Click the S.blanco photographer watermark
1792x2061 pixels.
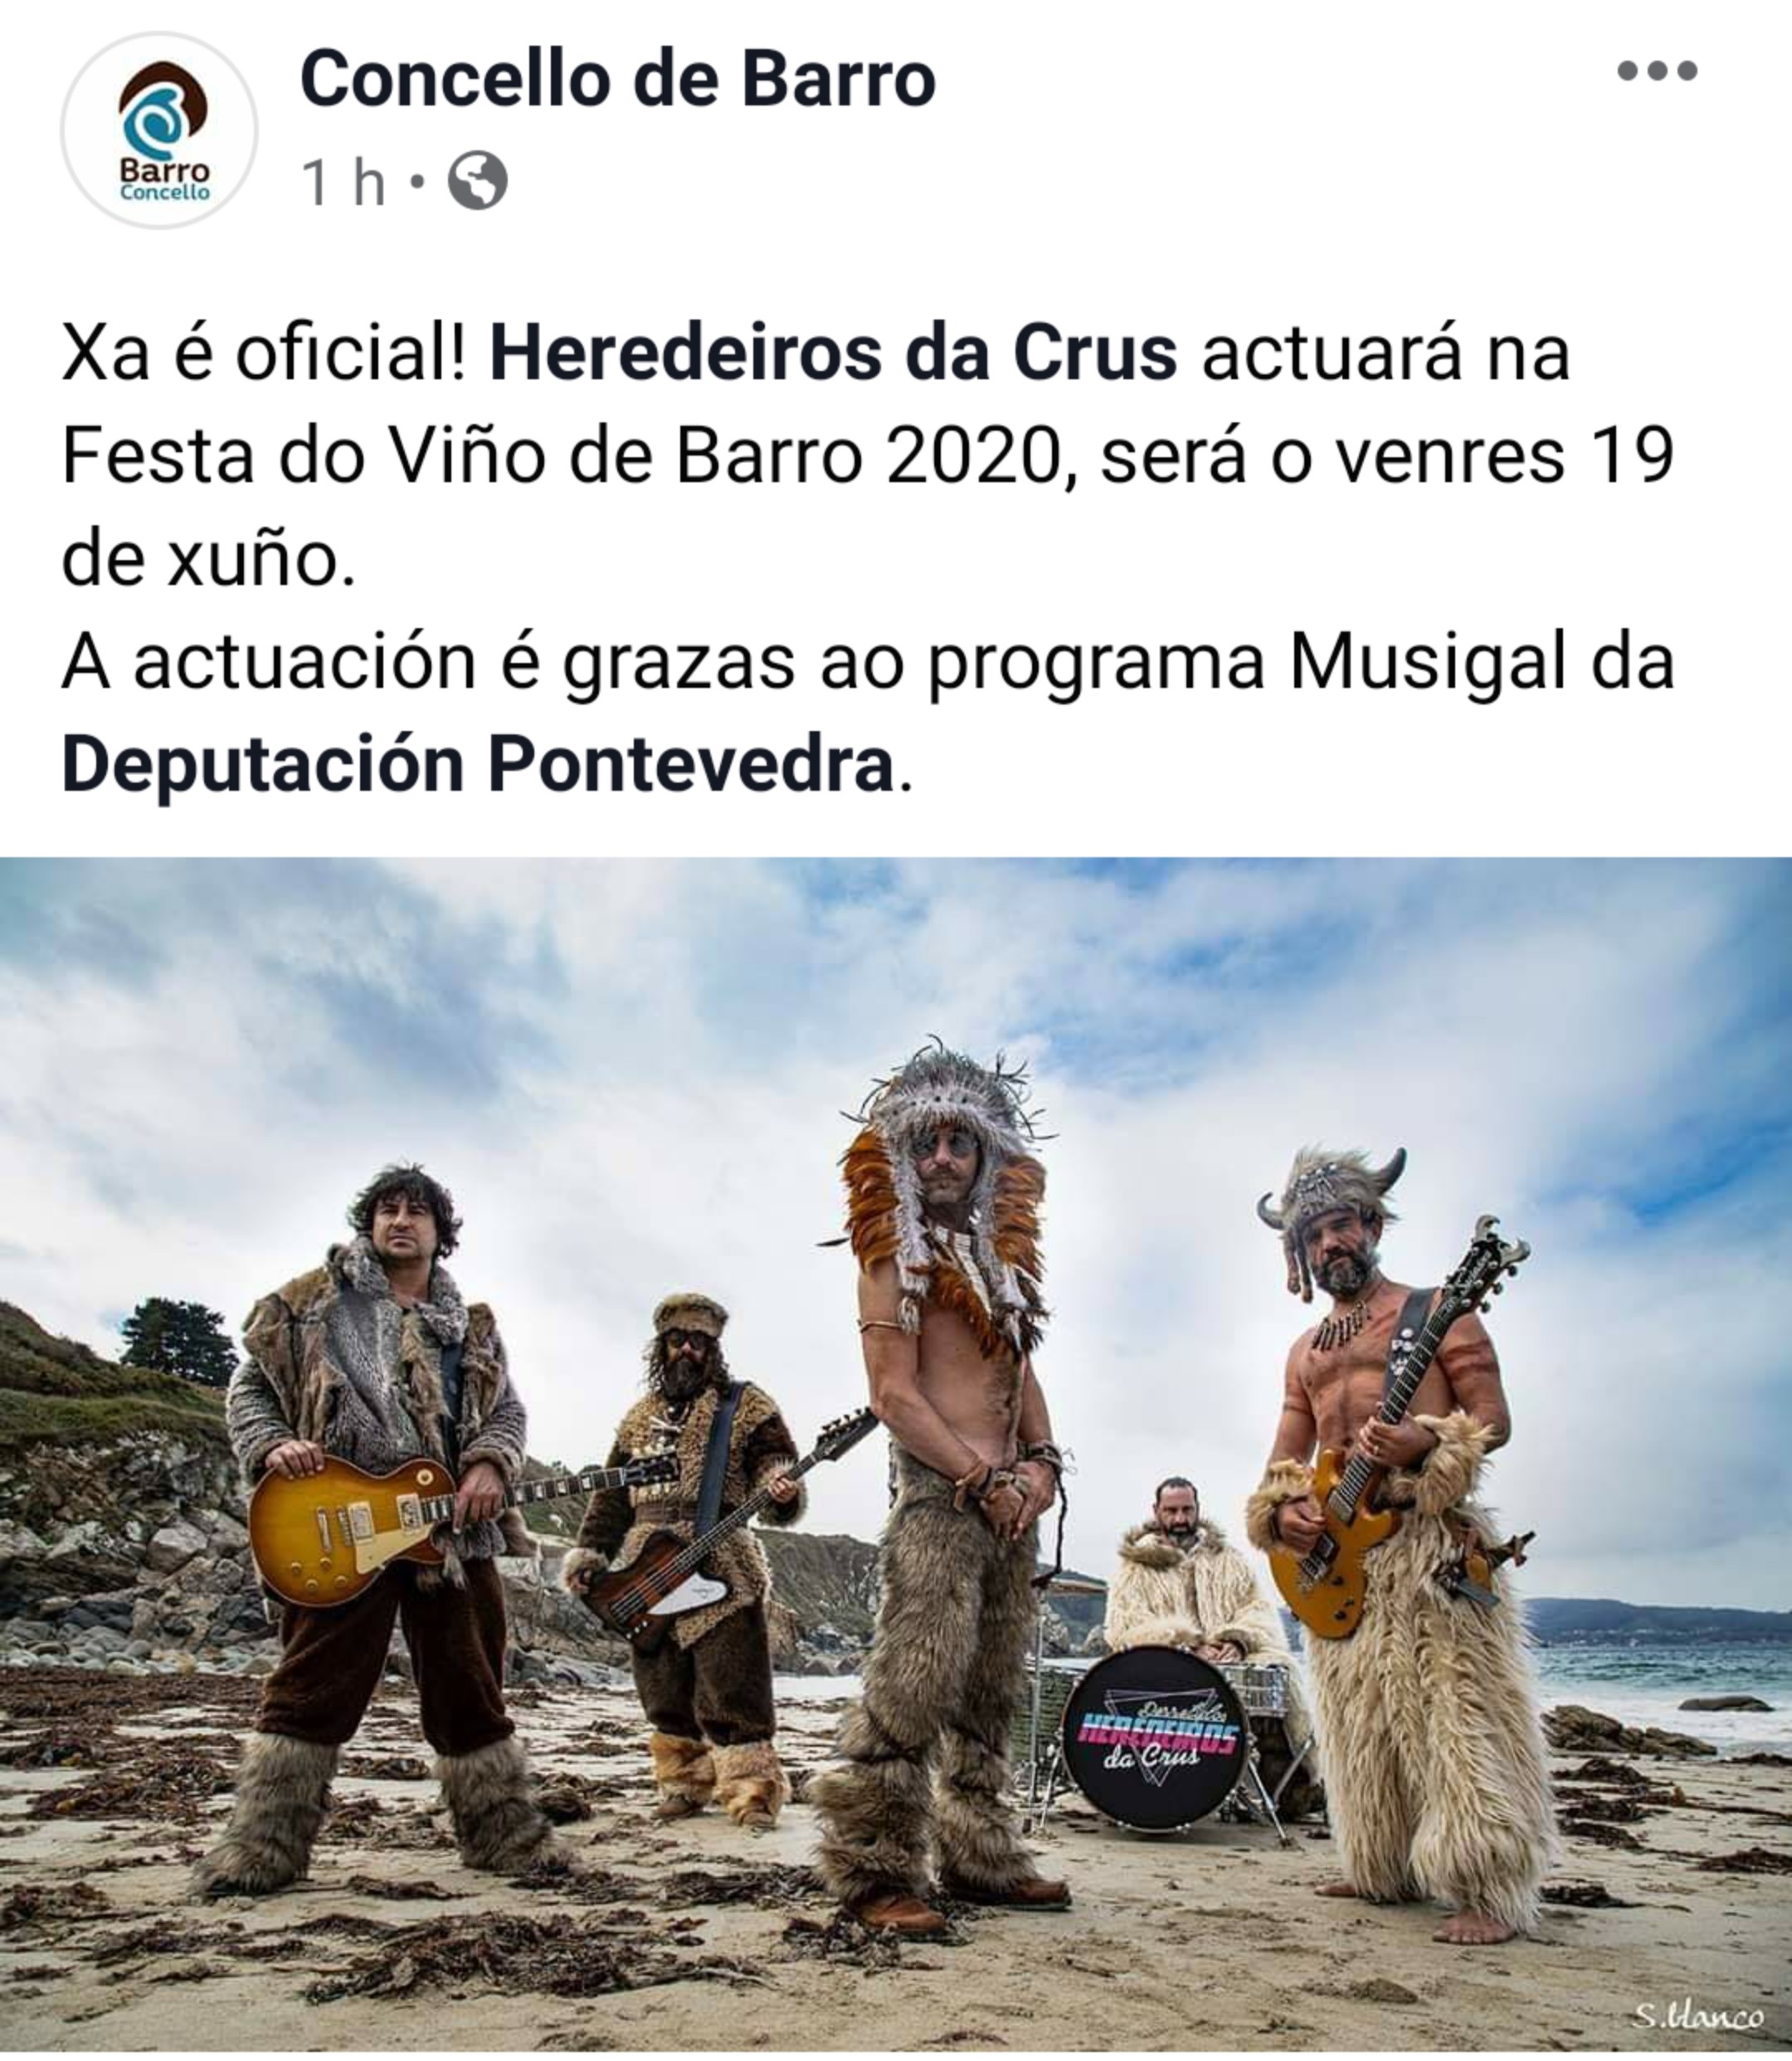[x=1699, y=2016]
